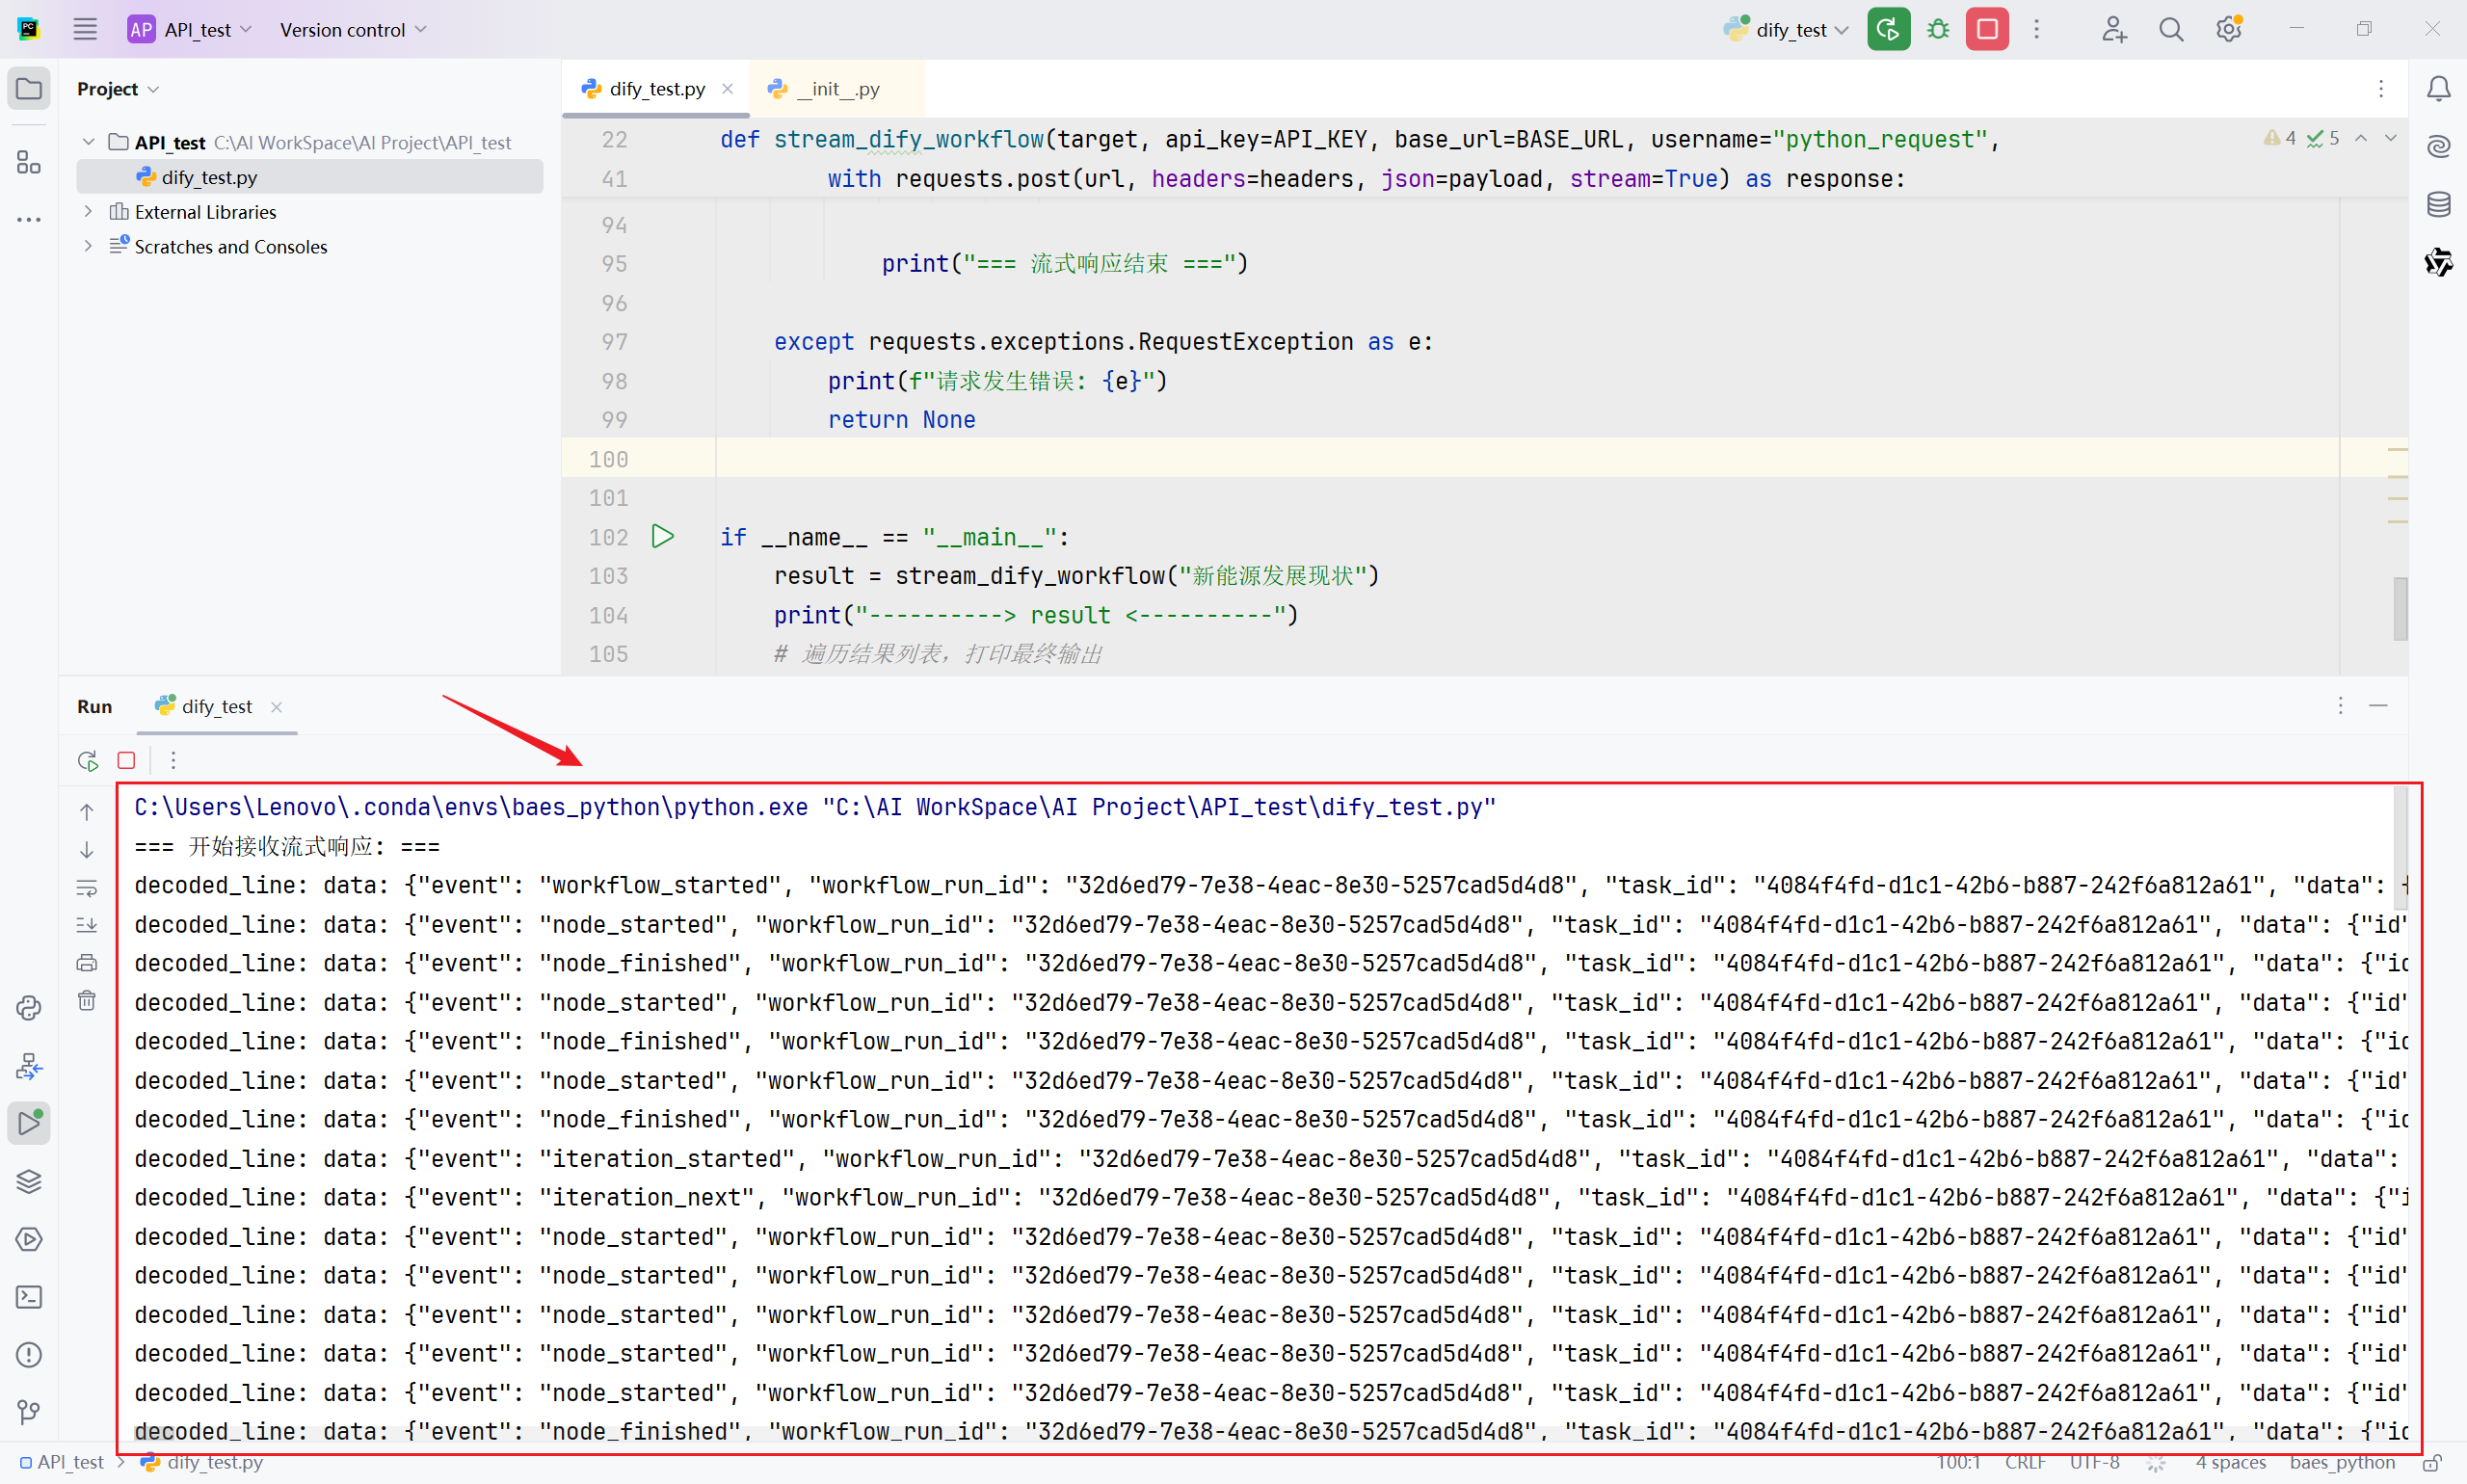Open the AI Assistant spiral icon

(x=2438, y=147)
